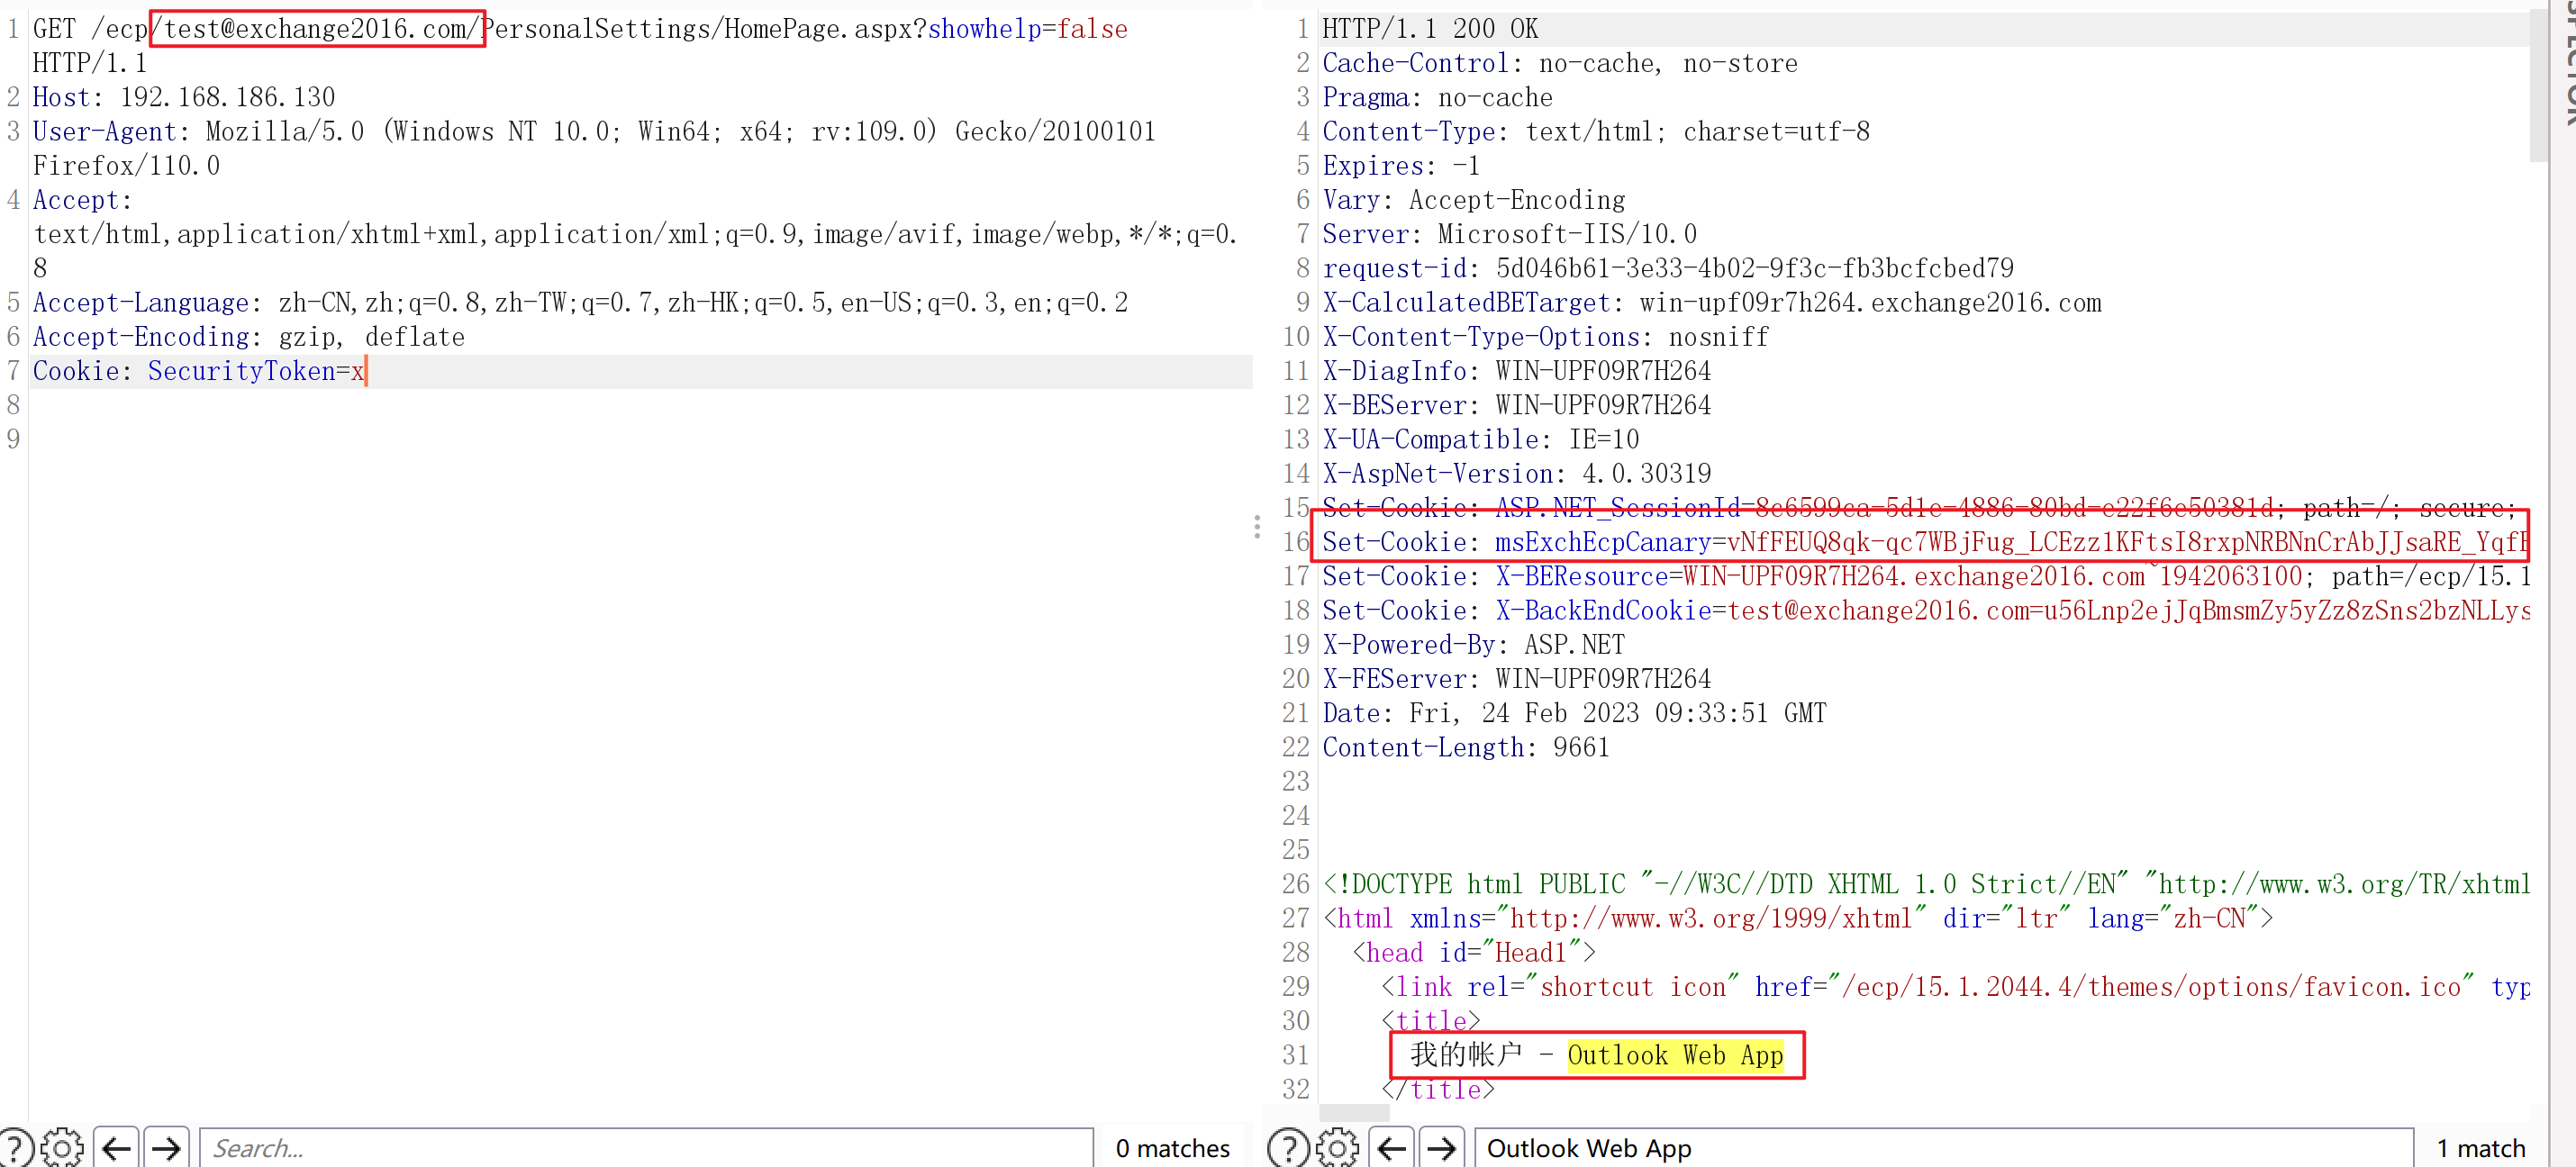2576x1167 pixels.
Task: Go to next match in request search
Action: pyautogui.click(x=167, y=1147)
